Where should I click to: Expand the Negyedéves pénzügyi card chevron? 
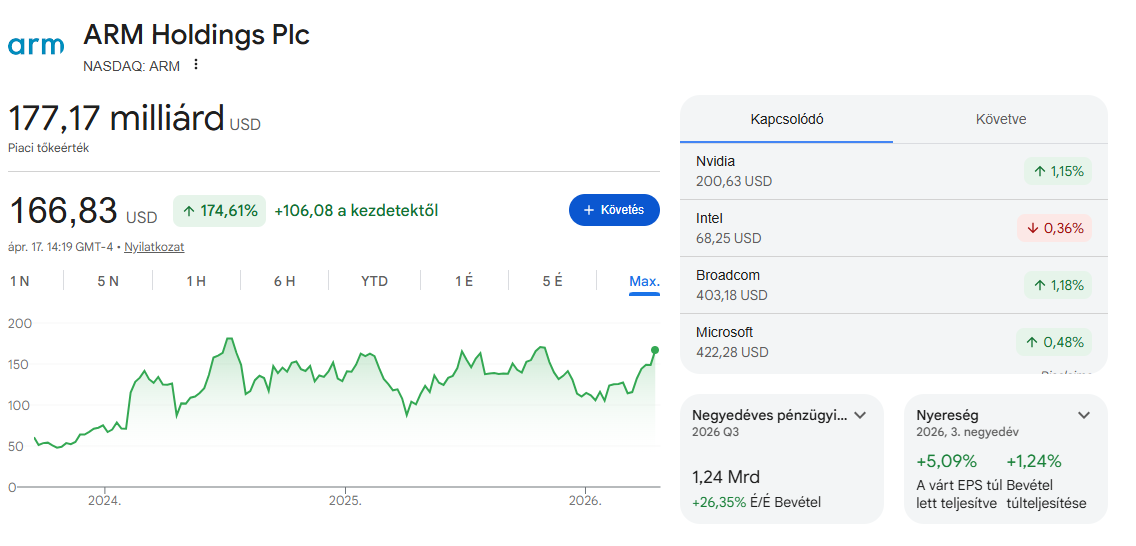[860, 415]
